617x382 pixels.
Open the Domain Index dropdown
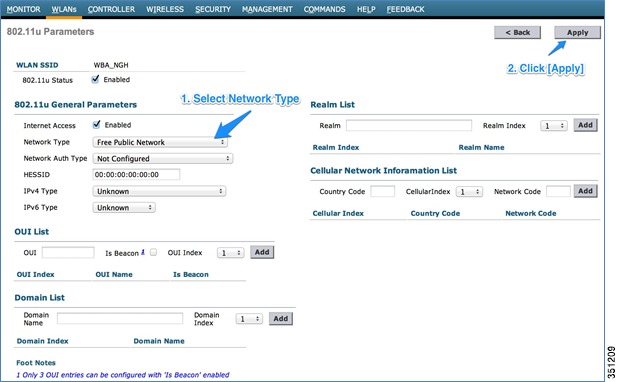click(249, 319)
